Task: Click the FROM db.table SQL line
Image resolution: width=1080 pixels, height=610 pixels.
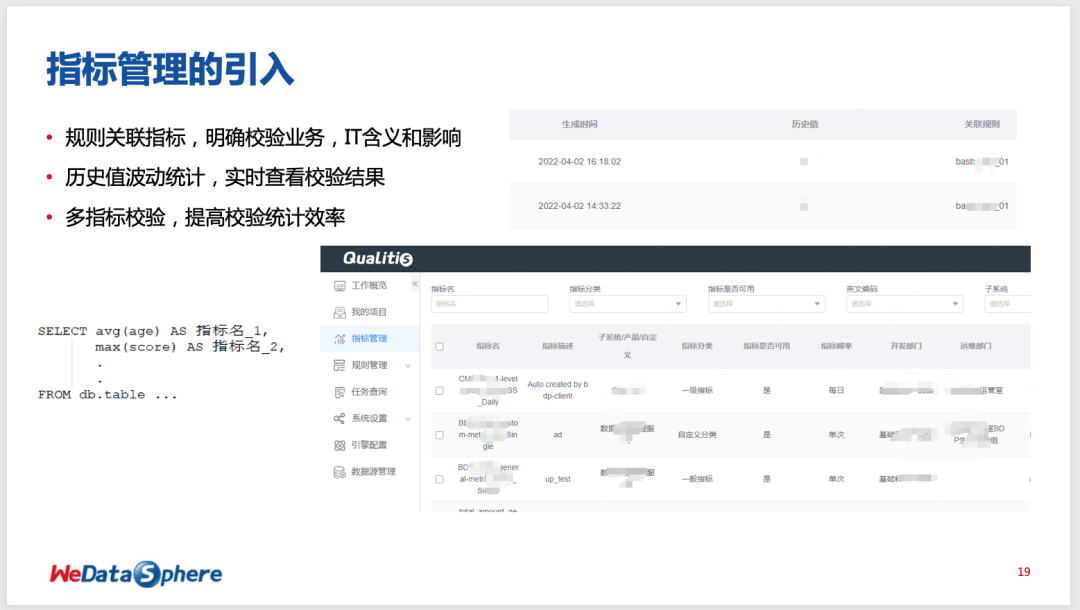Action: tap(107, 395)
